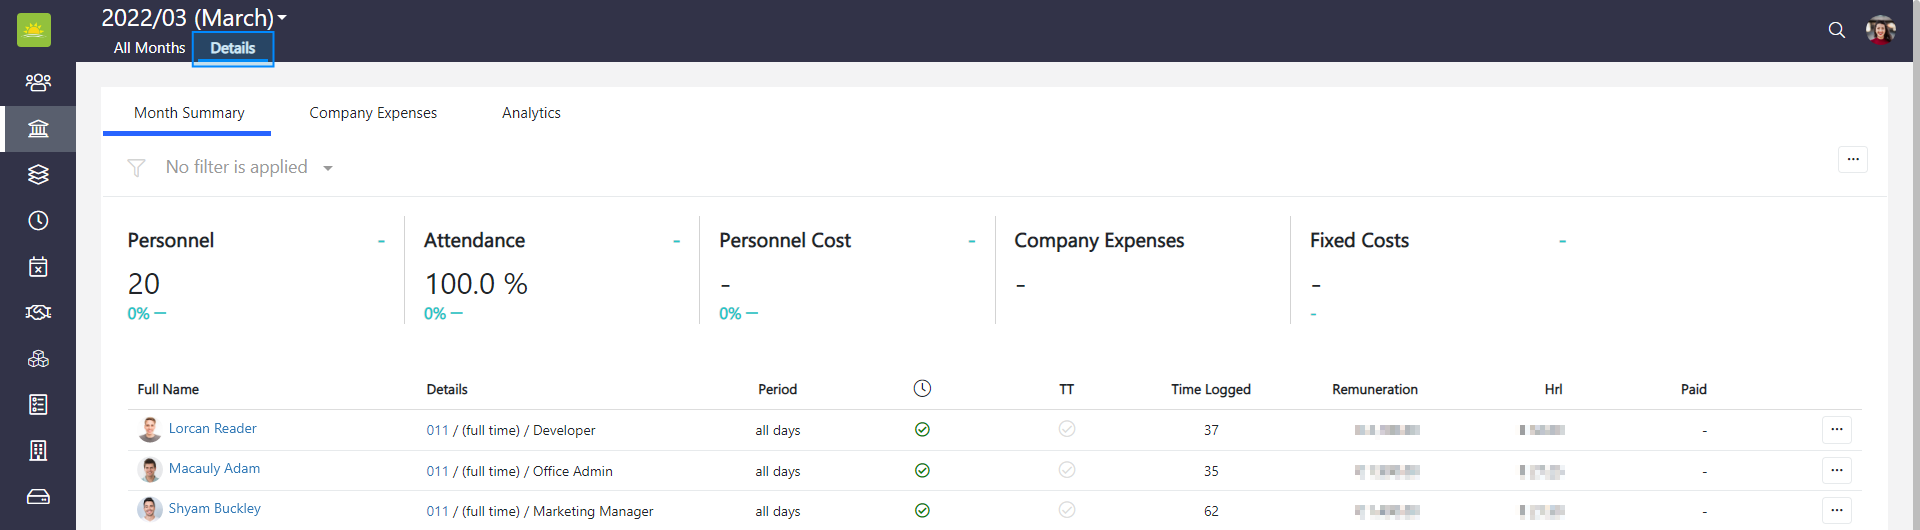
Task: Open the handshake icon in sidebar
Action: pyautogui.click(x=38, y=313)
